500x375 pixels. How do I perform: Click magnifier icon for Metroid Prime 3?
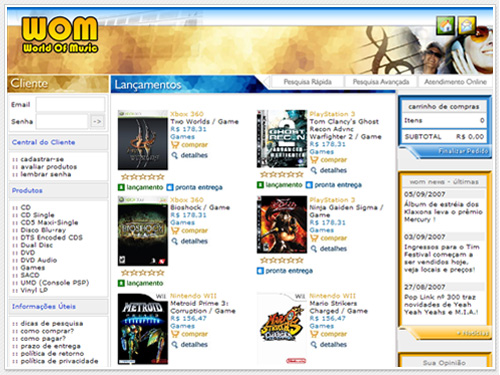[x=175, y=344]
